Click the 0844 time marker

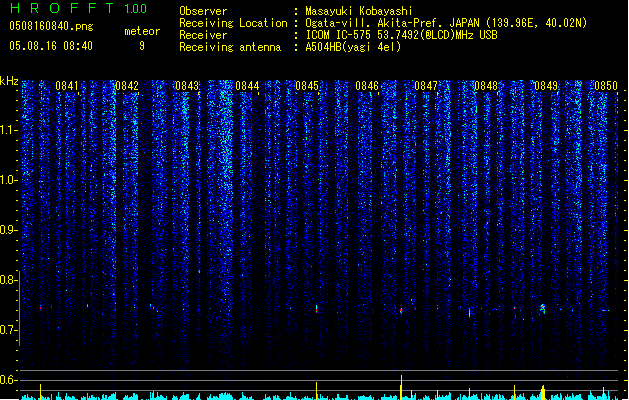tap(247, 85)
